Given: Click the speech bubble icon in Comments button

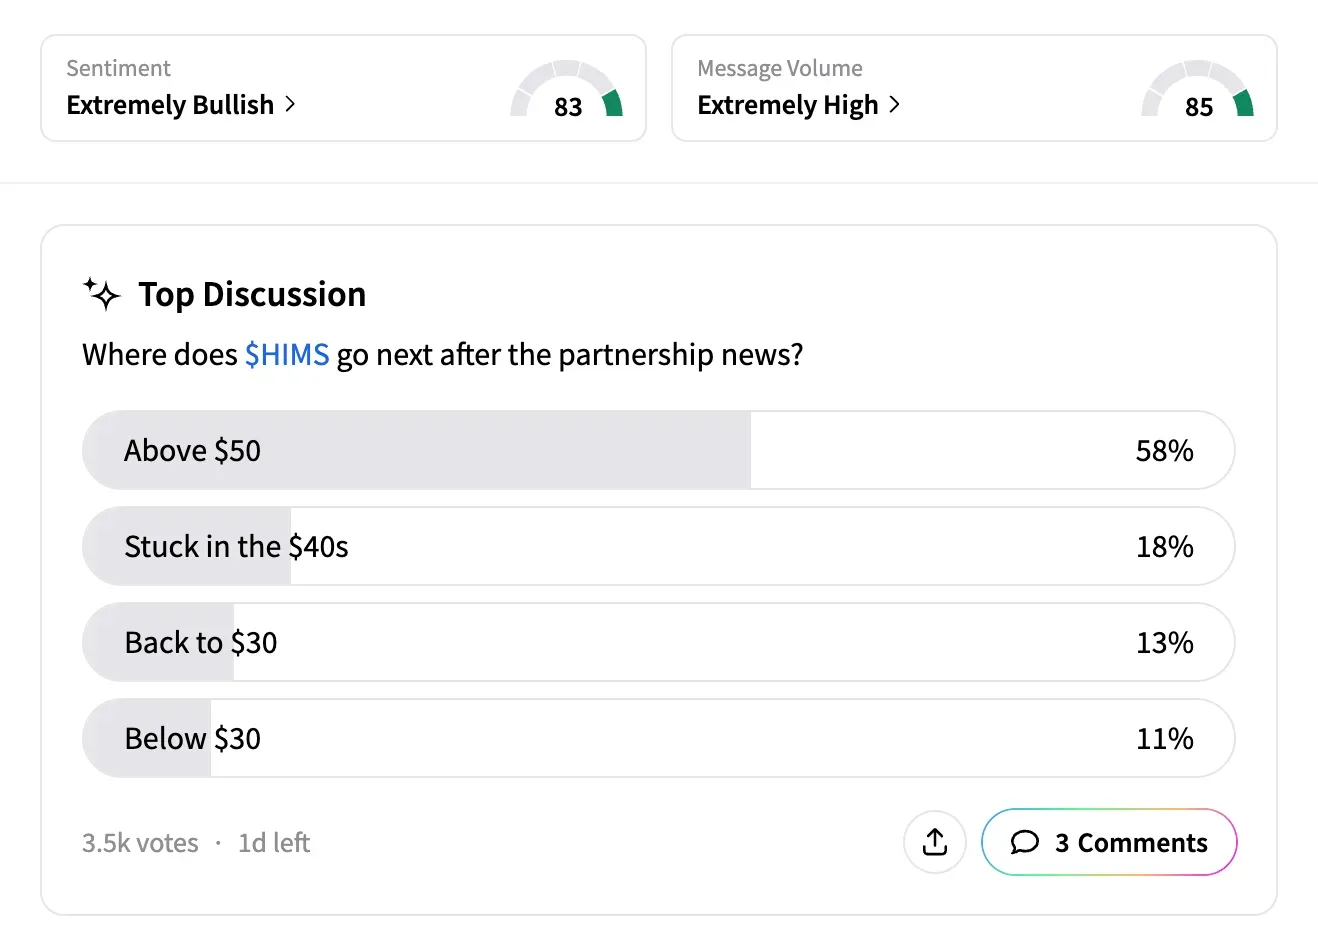Looking at the screenshot, I should click(x=1025, y=842).
